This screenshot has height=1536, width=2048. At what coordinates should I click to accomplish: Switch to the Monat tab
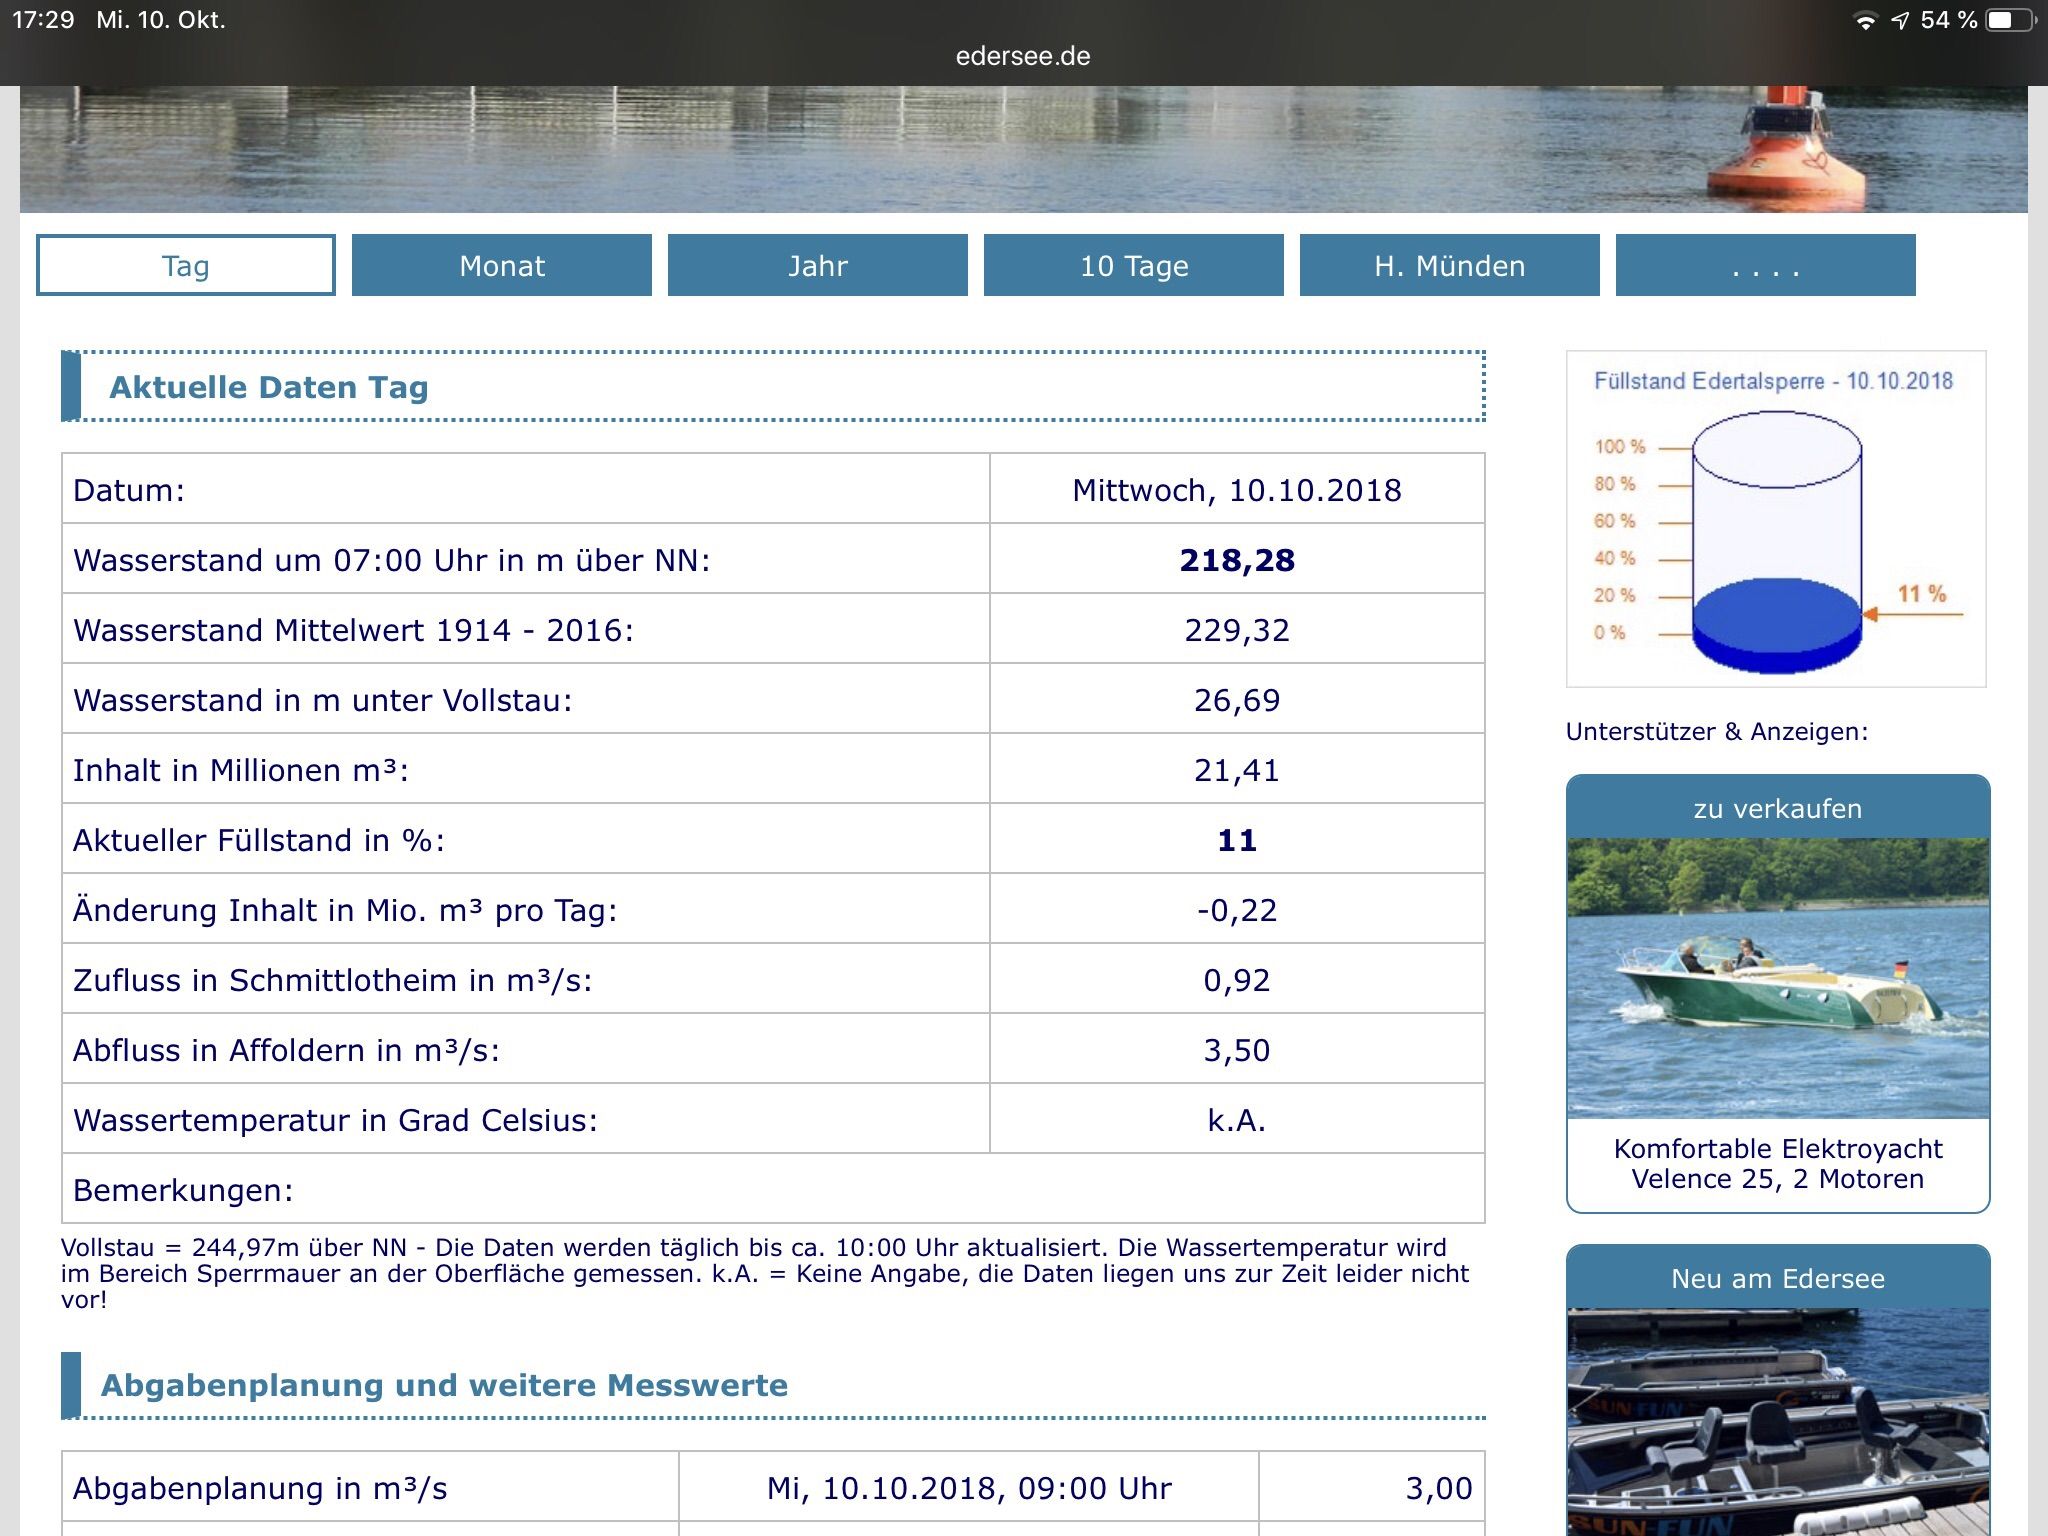(x=502, y=265)
